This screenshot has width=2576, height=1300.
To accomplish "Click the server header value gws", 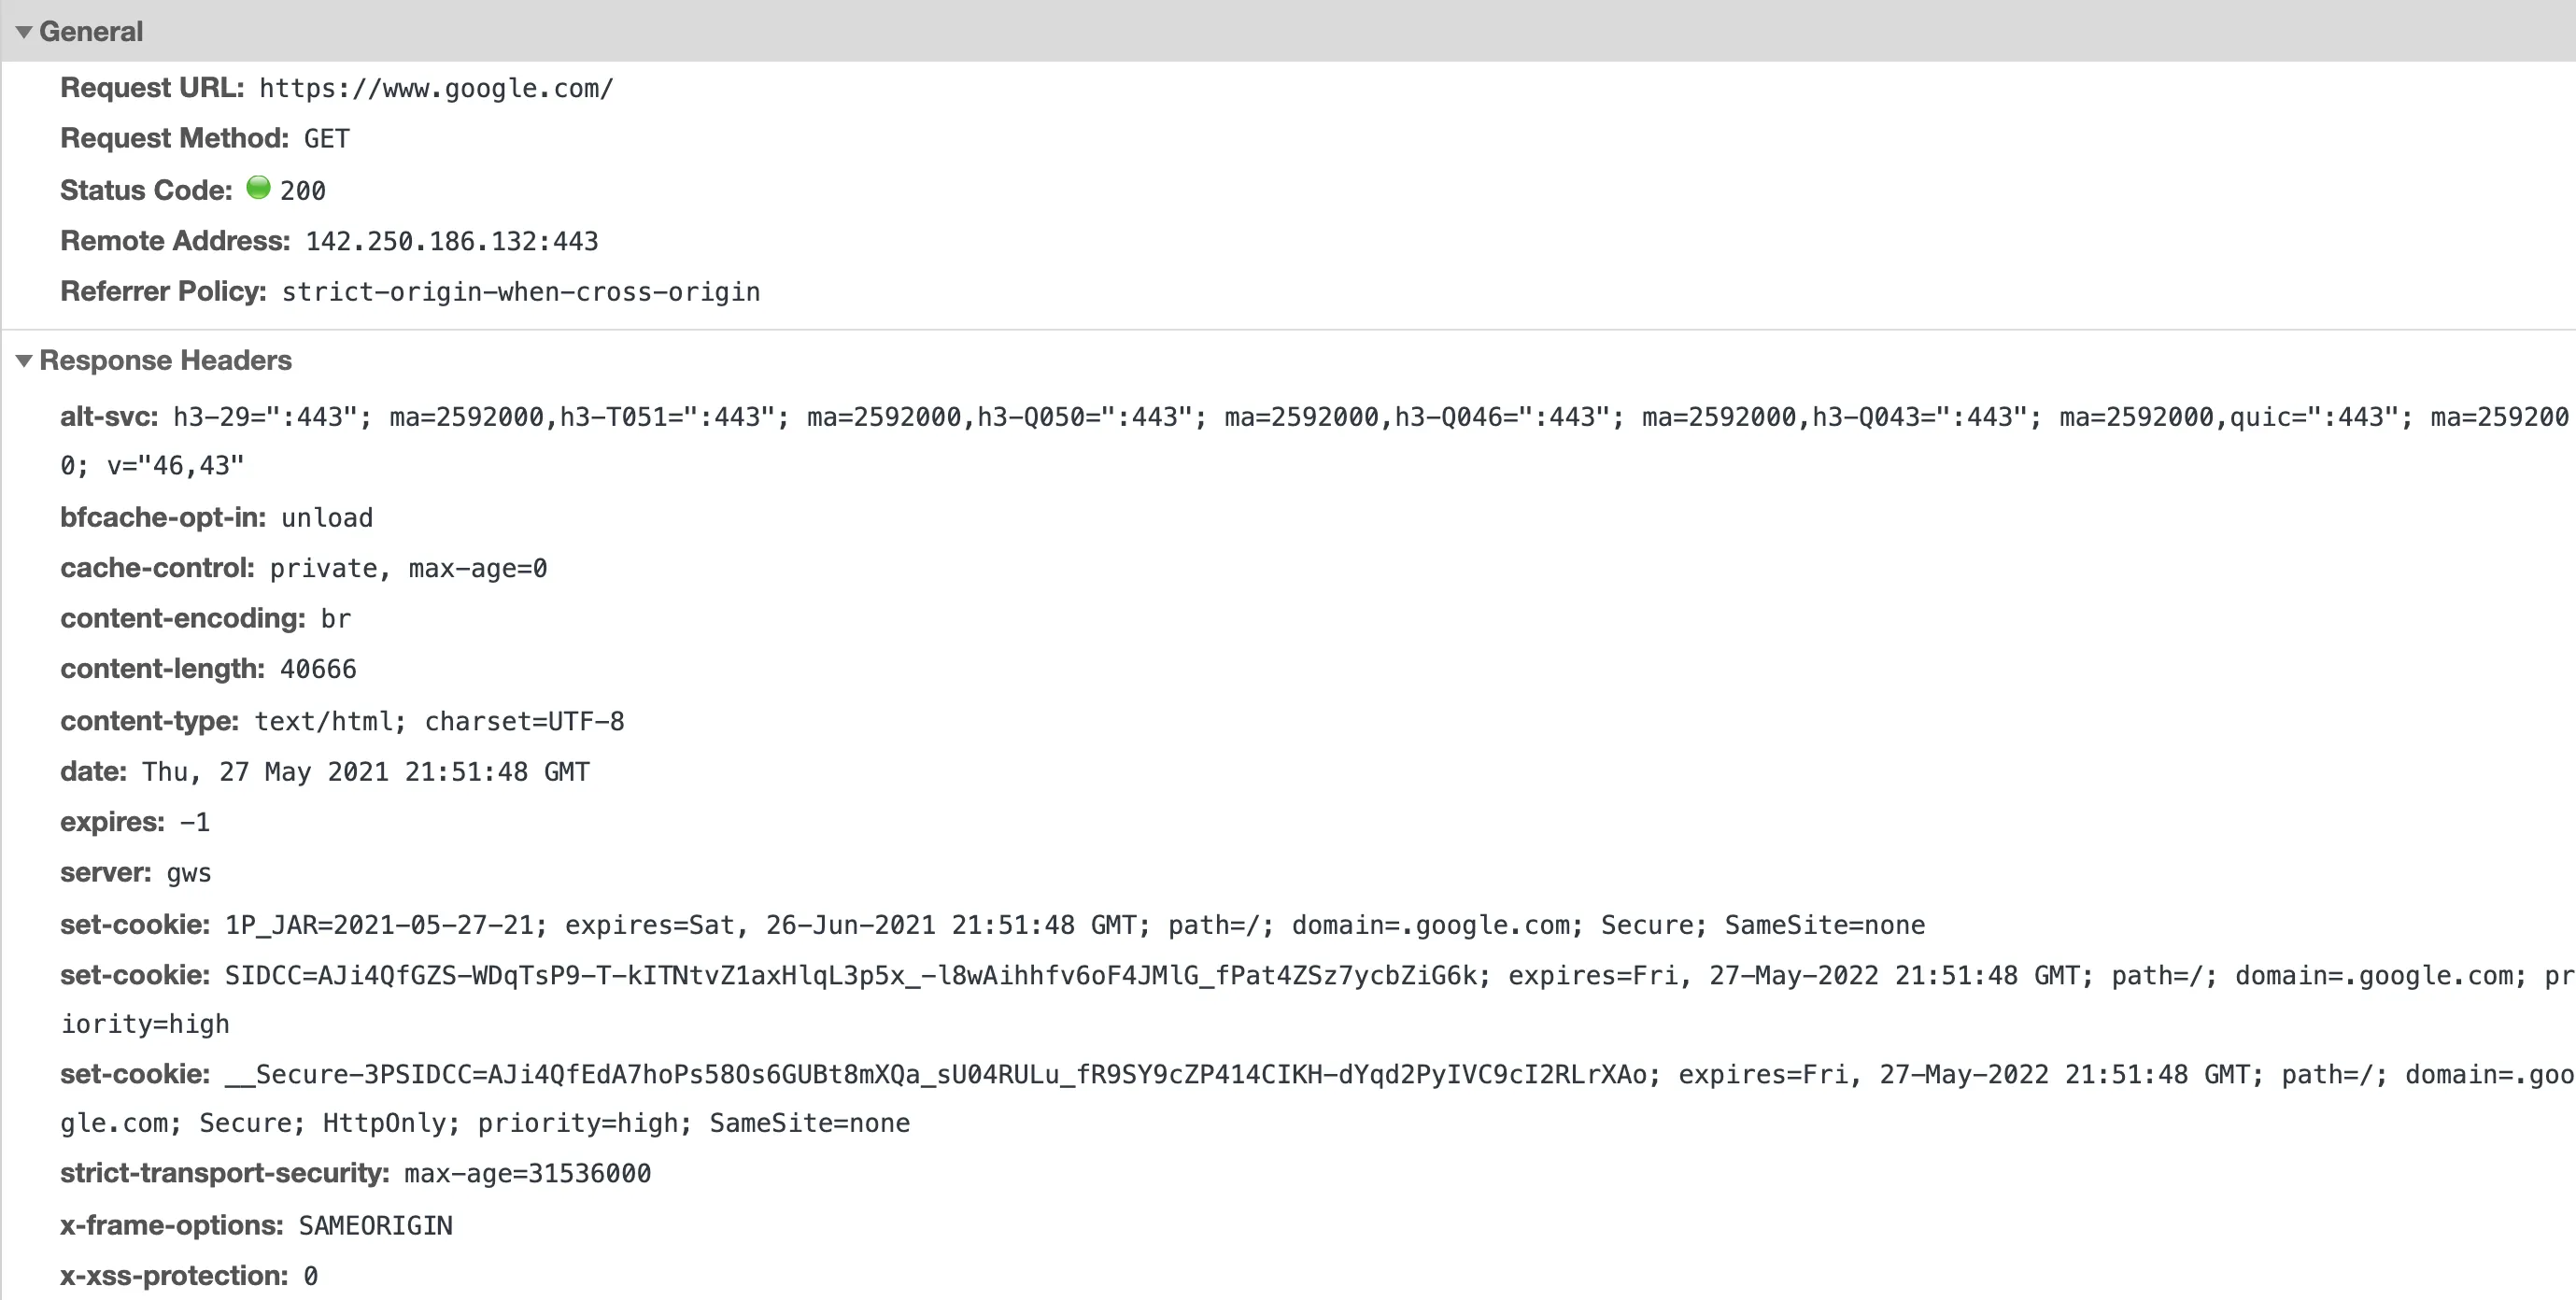I will [189, 873].
